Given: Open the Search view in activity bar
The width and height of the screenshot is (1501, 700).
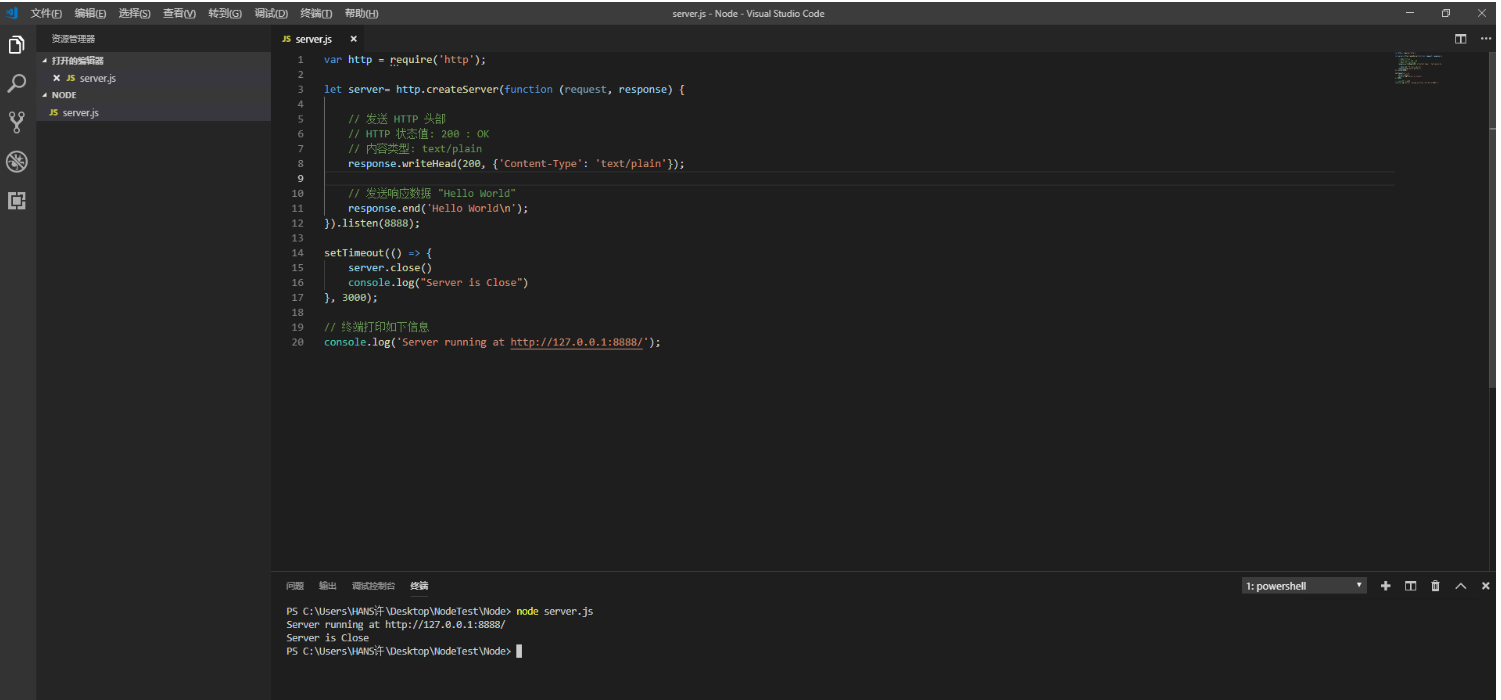Looking at the screenshot, I should coord(17,84).
